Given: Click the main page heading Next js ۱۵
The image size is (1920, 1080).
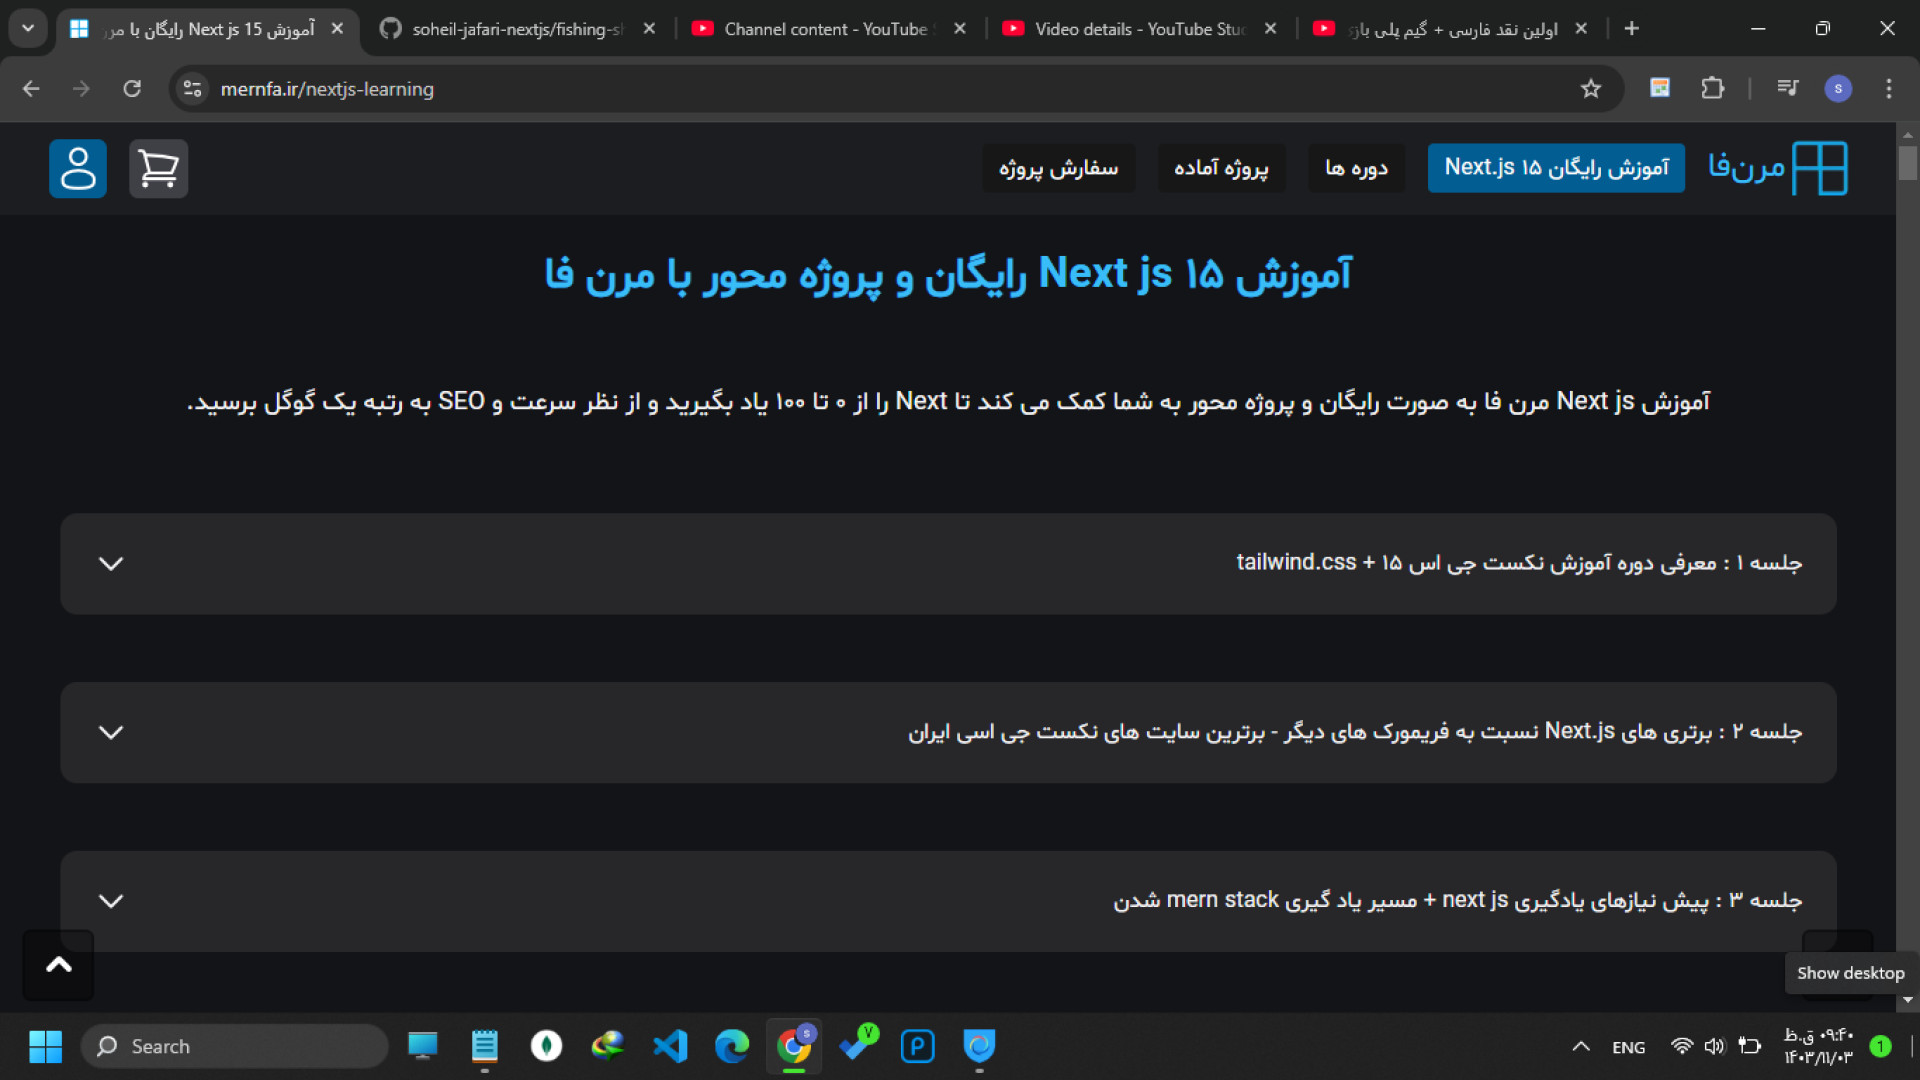Looking at the screenshot, I should pos(948,274).
